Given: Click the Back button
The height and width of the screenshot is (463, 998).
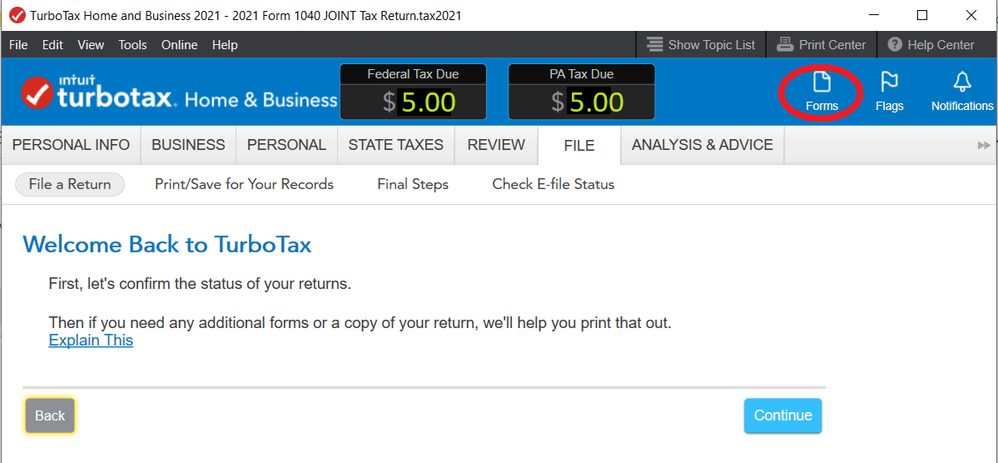Looking at the screenshot, I should [50, 415].
